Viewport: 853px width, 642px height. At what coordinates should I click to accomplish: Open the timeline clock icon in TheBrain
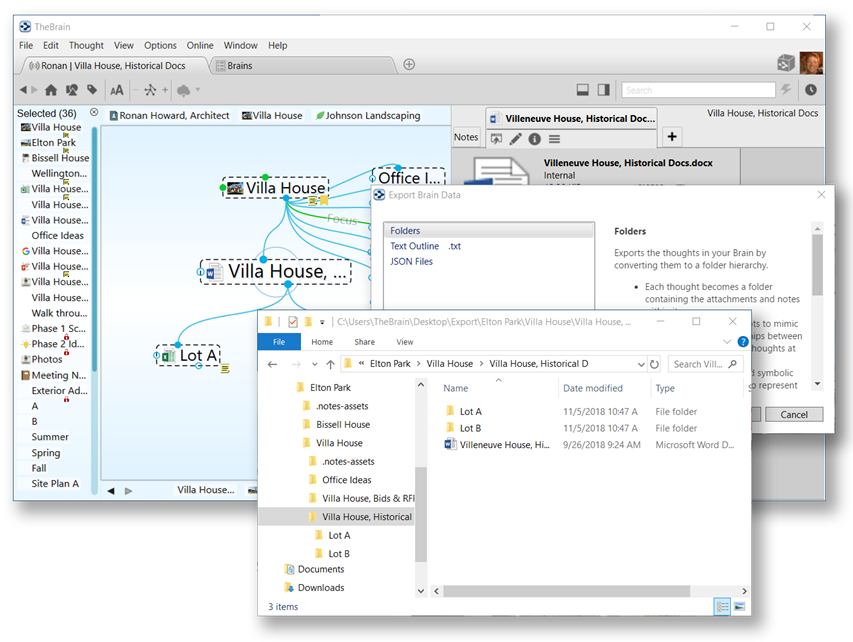[x=811, y=90]
